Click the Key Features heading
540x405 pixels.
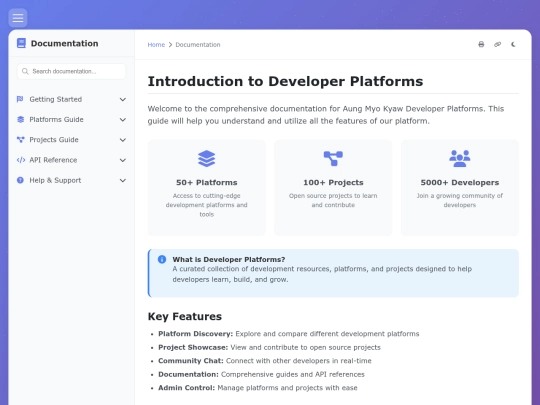[185, 316]
